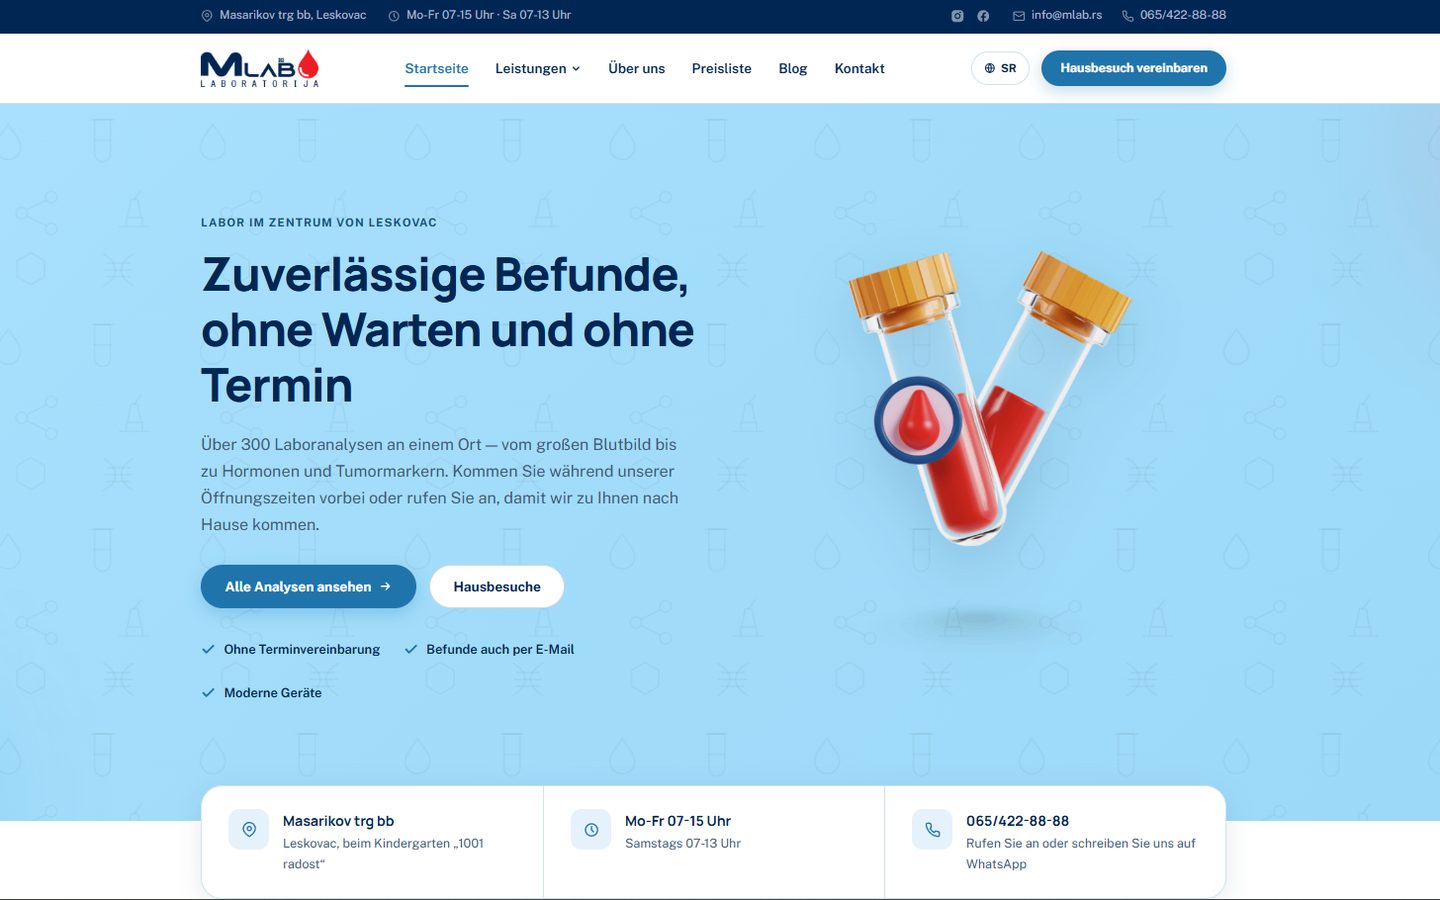
Task: Click the Hausbesuch vereinbaren button
Action: click(1134, 68)
